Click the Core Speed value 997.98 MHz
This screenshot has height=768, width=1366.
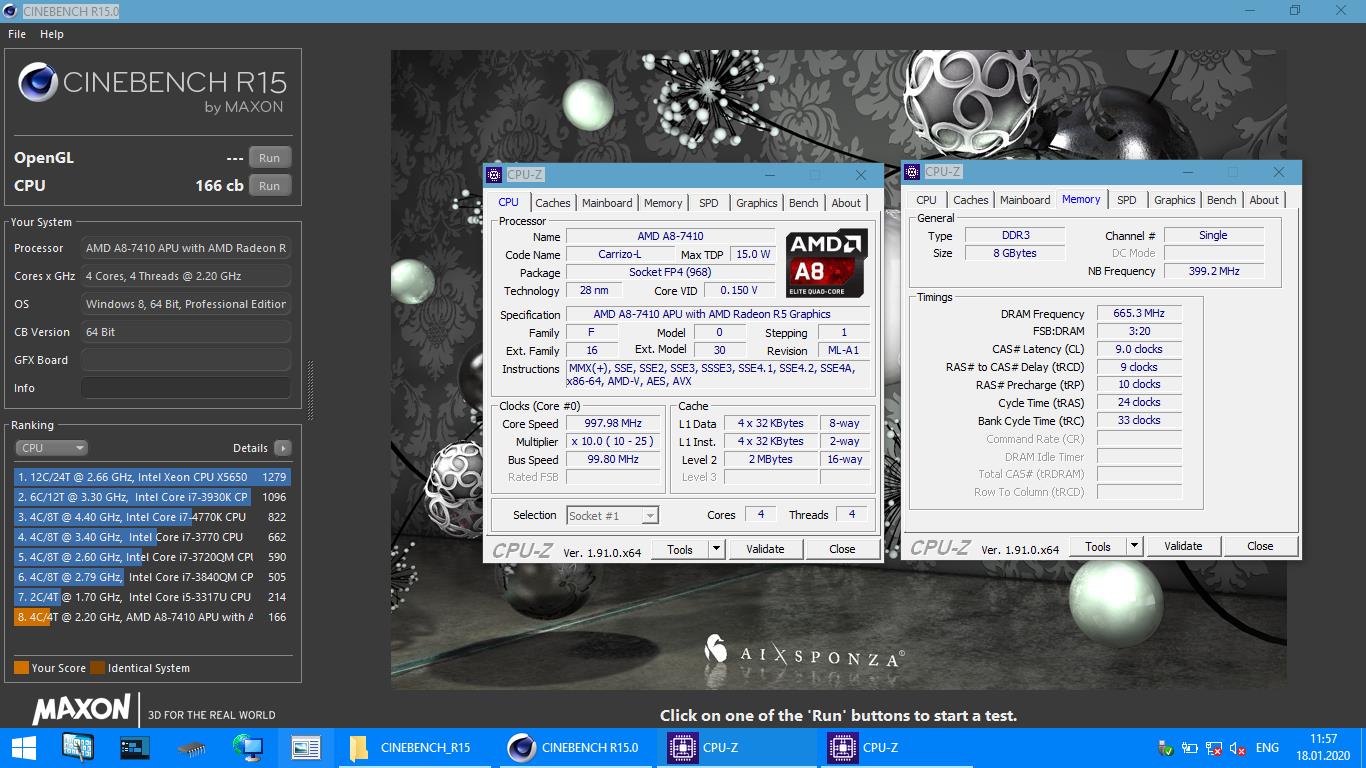(x=613, y=424)
